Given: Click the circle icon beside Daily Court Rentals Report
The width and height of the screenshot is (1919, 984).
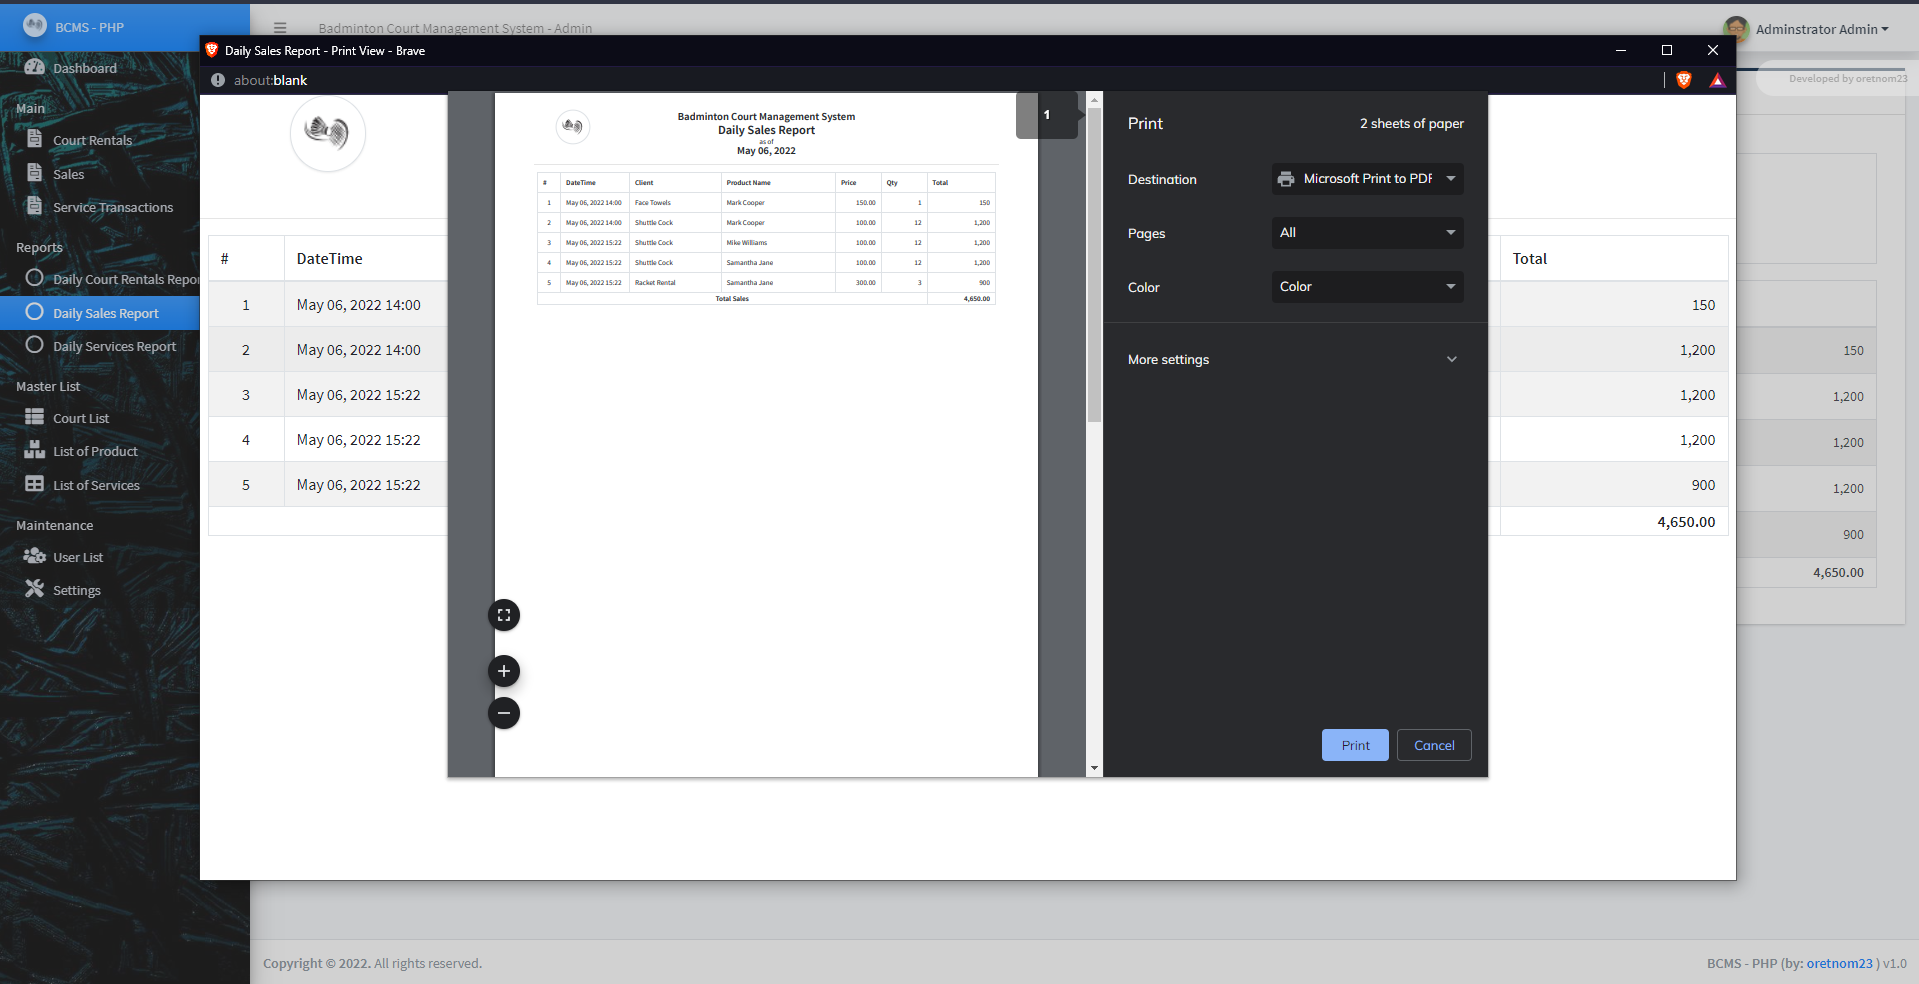Looking at the screenshot, I should (35, 278).
